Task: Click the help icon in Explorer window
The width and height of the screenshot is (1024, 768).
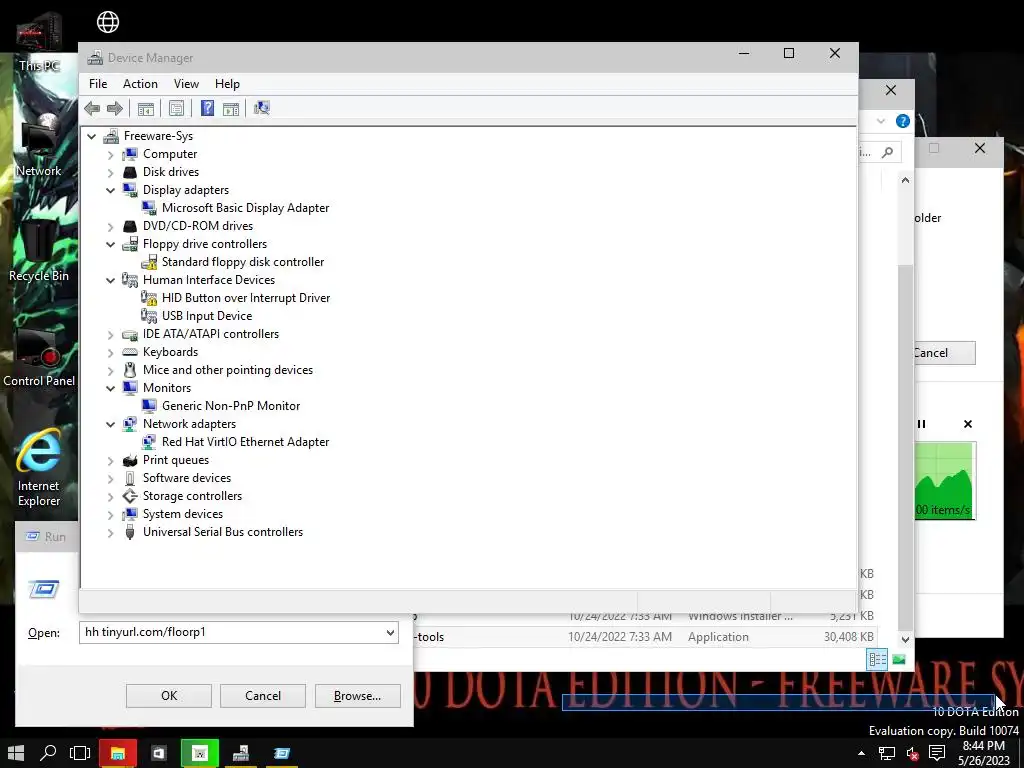Action: (903, 121)
